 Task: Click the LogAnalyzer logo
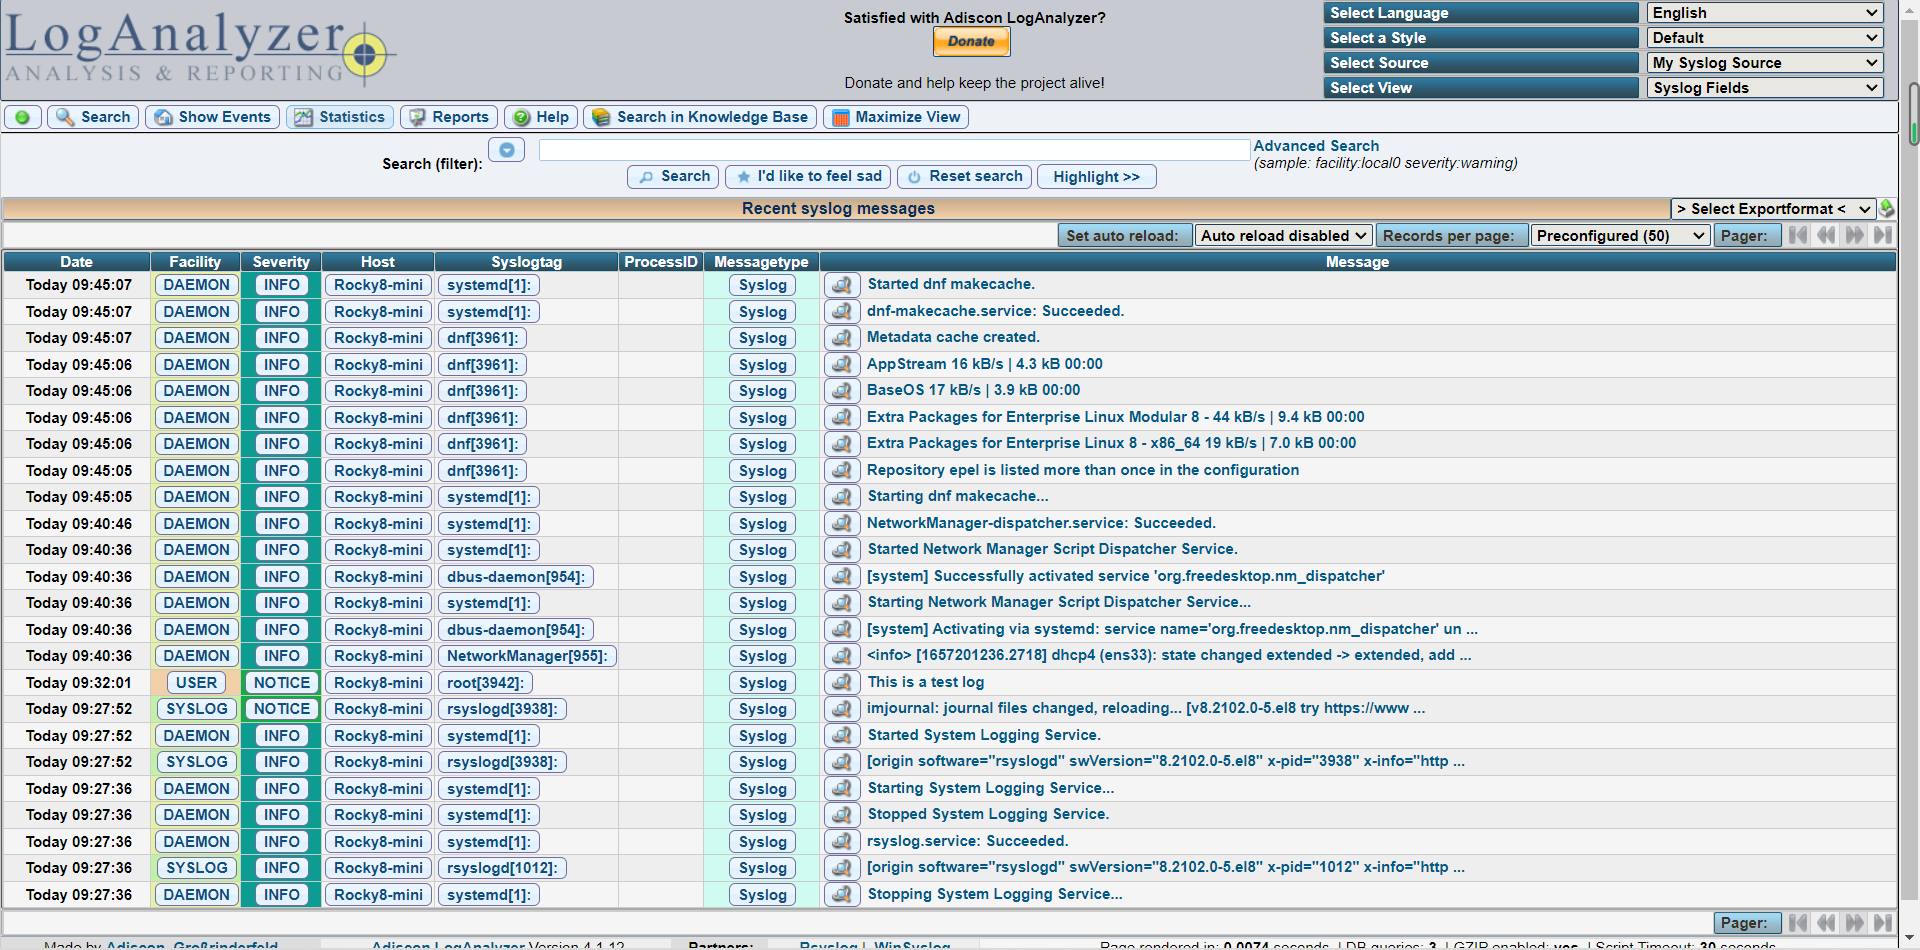click(200, 48)
